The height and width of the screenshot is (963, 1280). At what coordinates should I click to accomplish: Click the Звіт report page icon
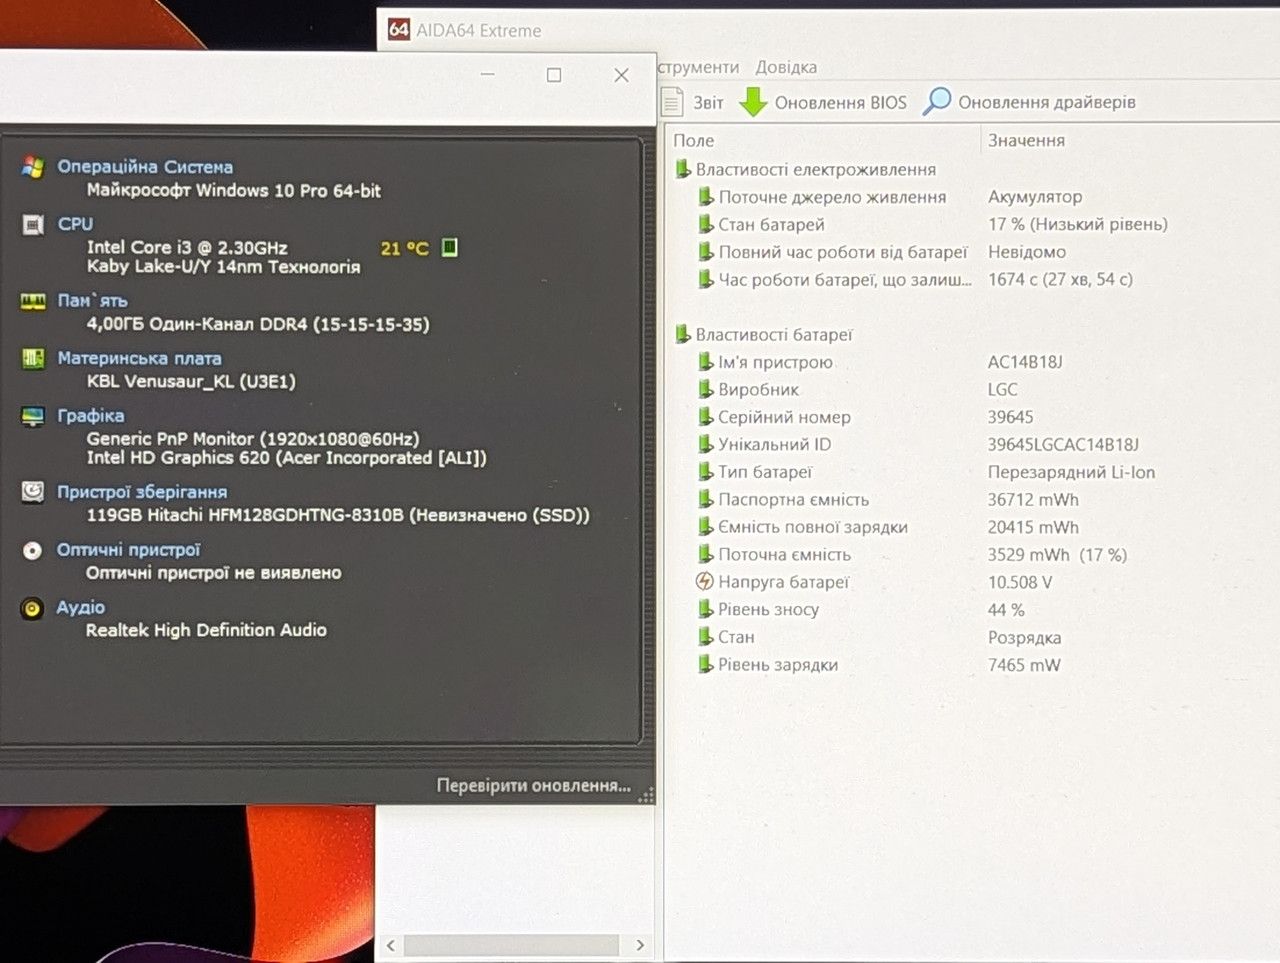pos(673,102)
